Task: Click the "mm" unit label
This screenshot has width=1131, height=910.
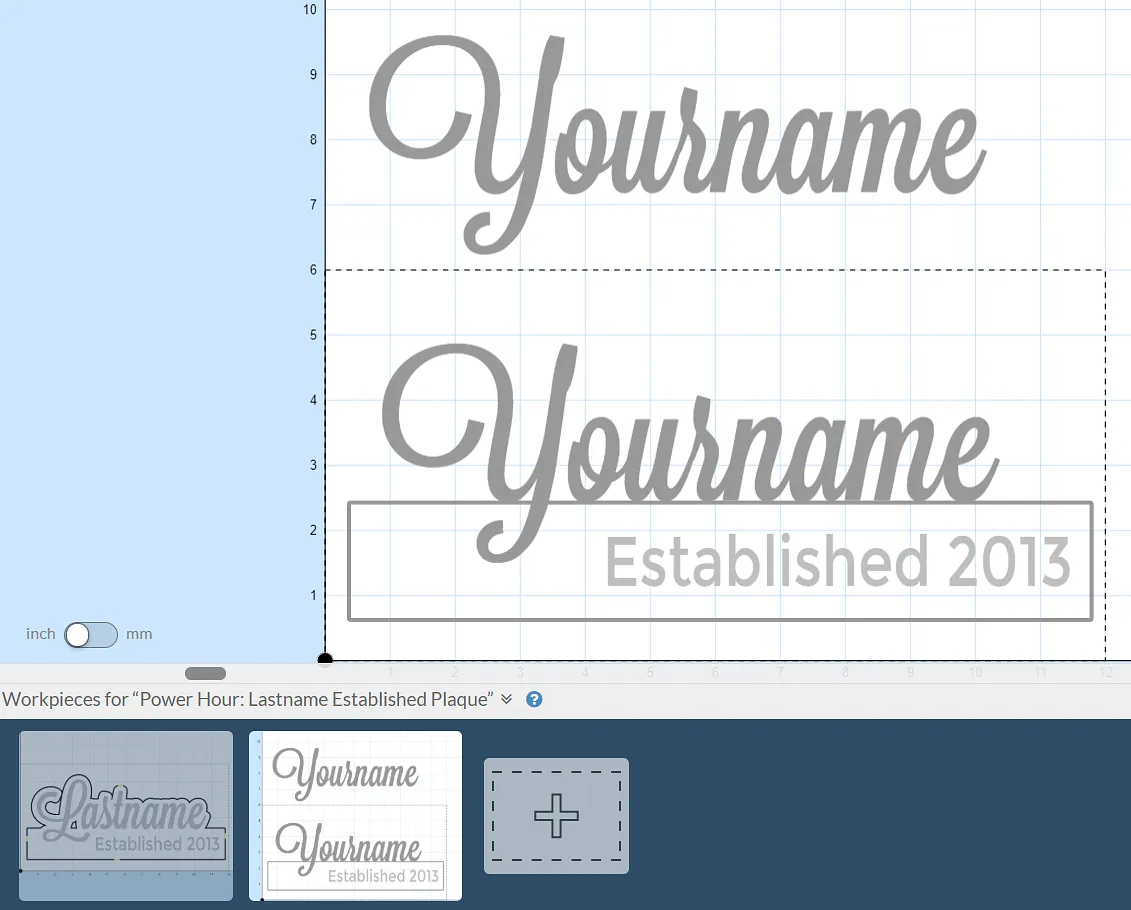Action: [139, 634]
